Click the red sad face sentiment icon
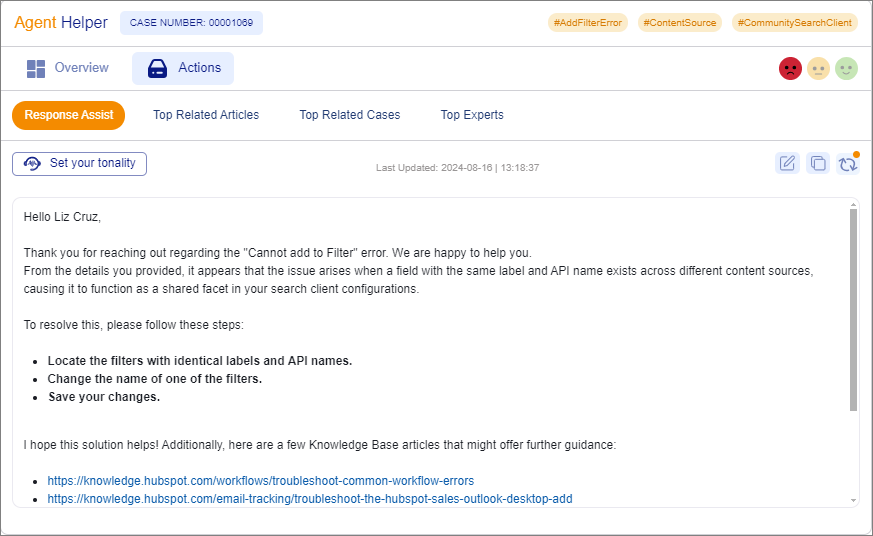873x536 pixels. click(x=790, y=69)
